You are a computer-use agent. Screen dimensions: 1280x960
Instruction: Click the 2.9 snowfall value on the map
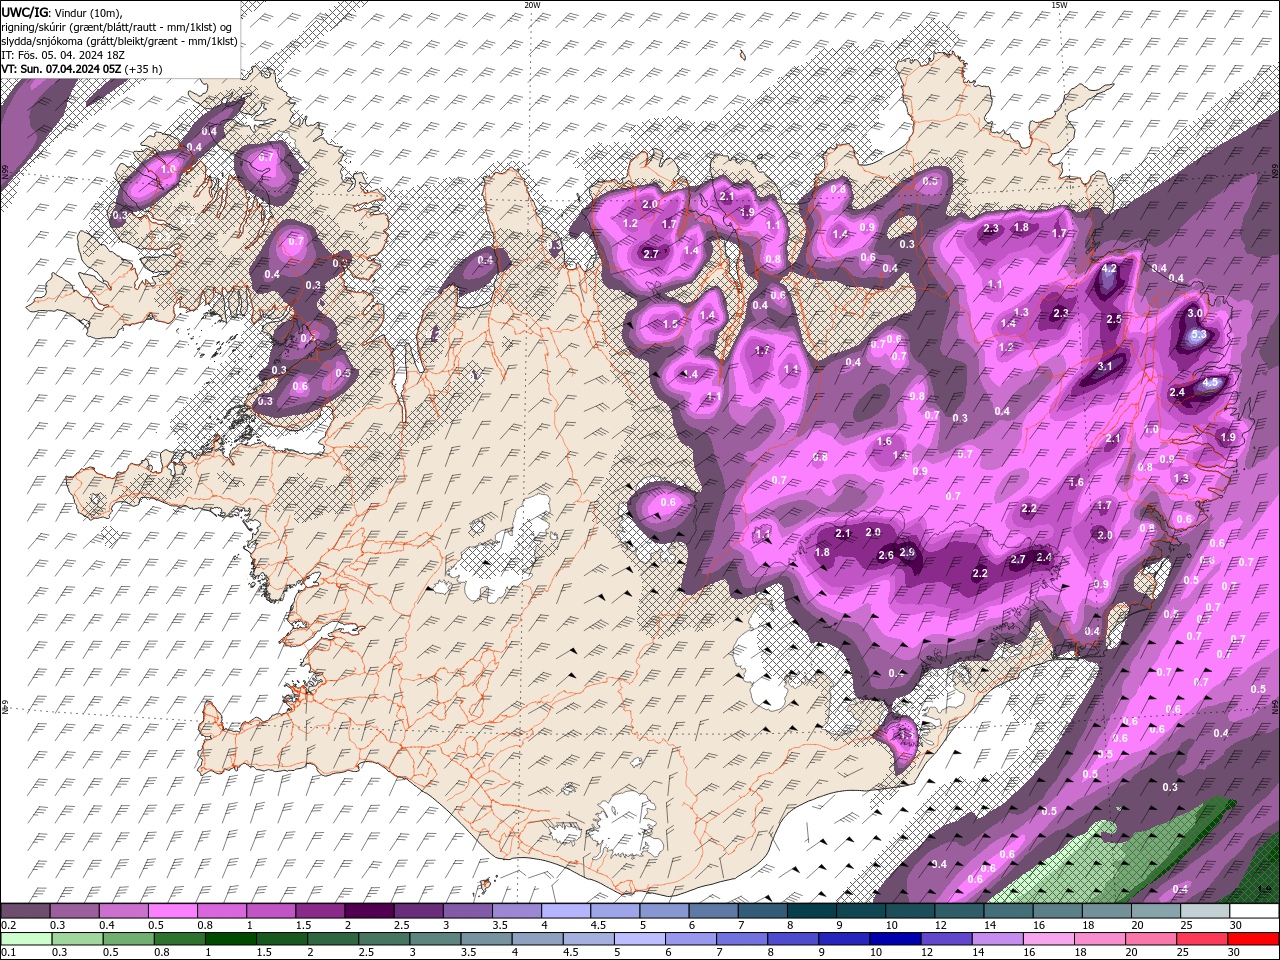coord(907,552)
